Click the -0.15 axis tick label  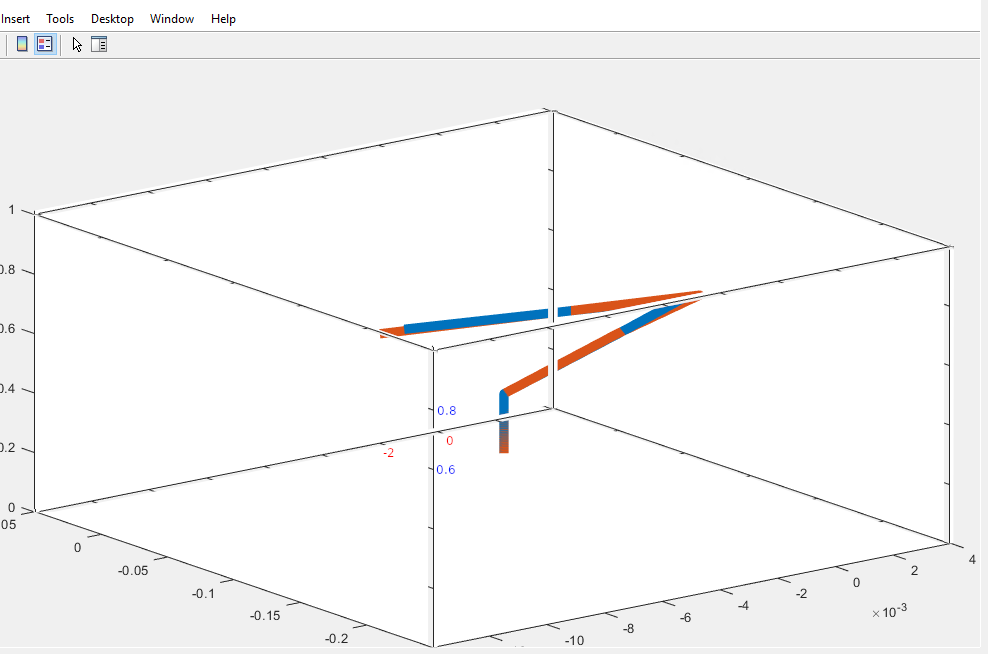click(x=267, y=616)
